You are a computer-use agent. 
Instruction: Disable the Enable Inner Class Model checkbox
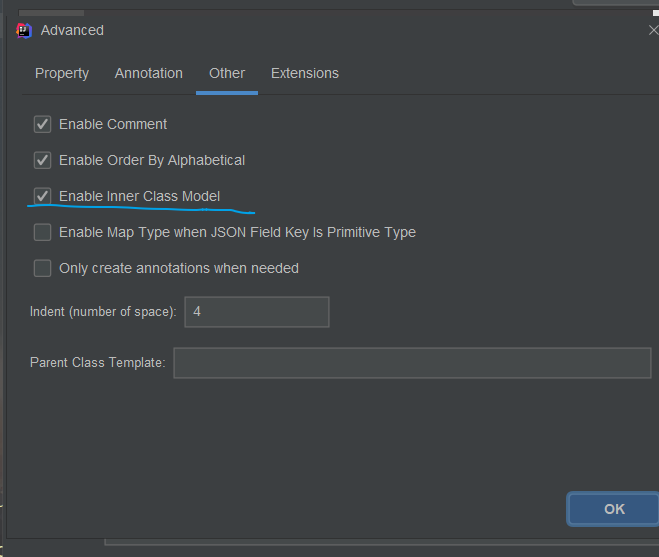[x=42, y=196]
